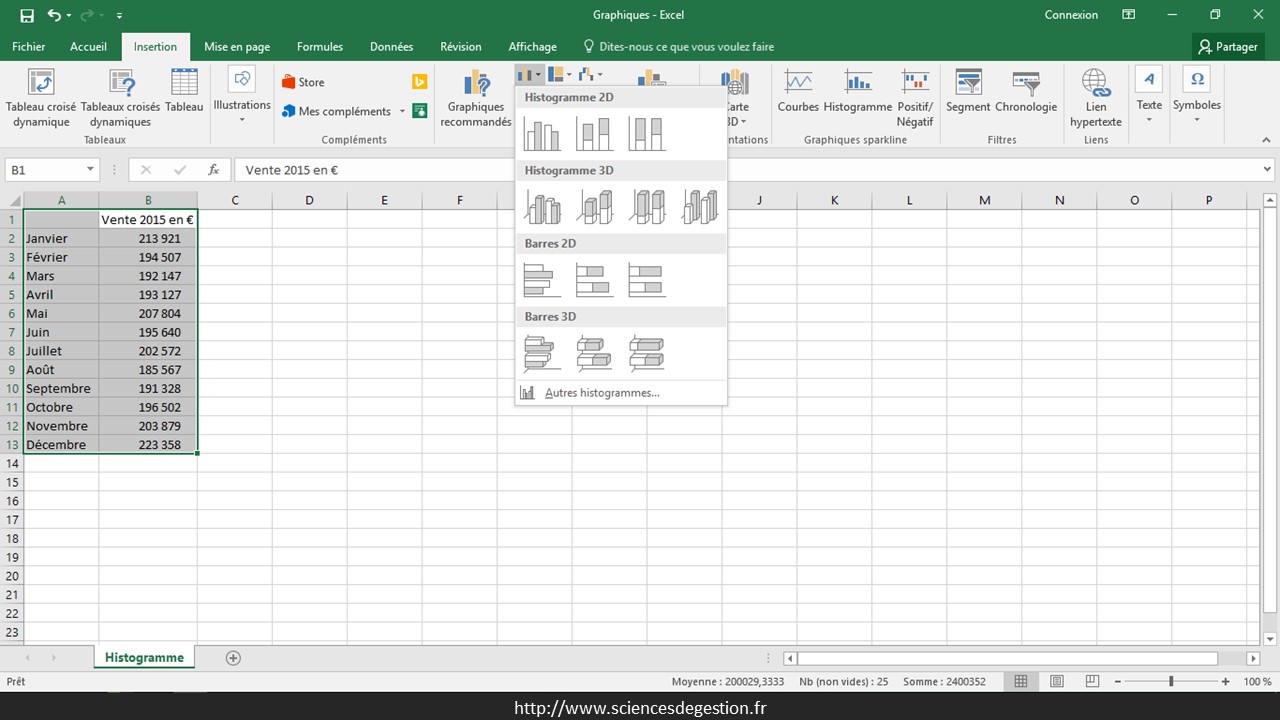Click the Partager button
Image resolution: width=1280 pixels, height=720 pixels.
tap(1228, 47)
